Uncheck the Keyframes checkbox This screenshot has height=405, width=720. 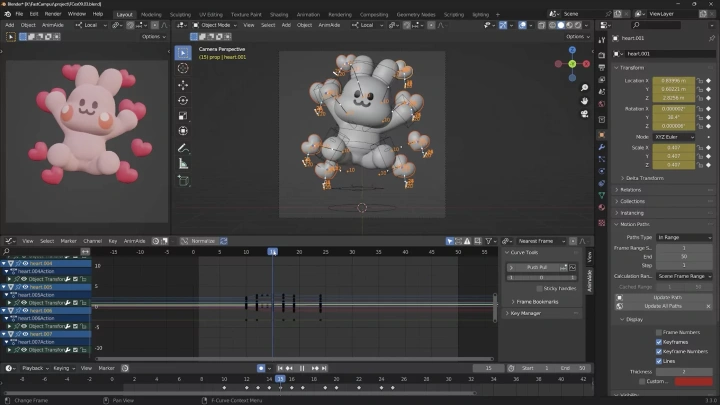click(659, 342)
